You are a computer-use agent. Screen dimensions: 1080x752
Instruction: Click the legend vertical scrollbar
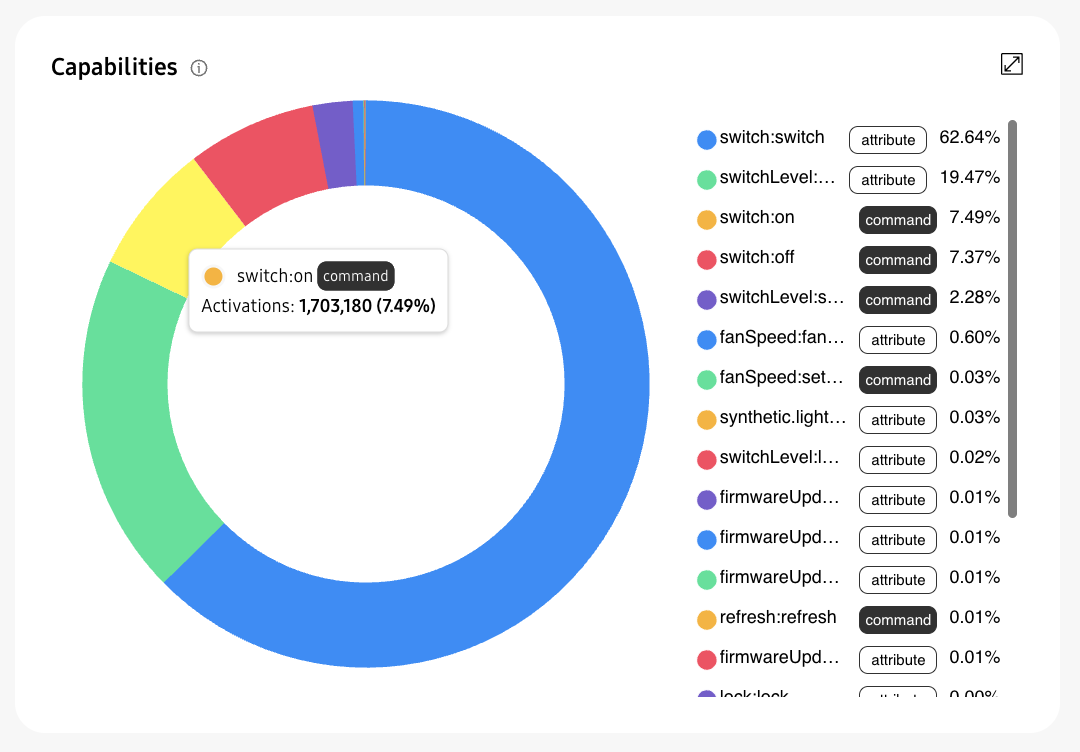(1012, 318)
